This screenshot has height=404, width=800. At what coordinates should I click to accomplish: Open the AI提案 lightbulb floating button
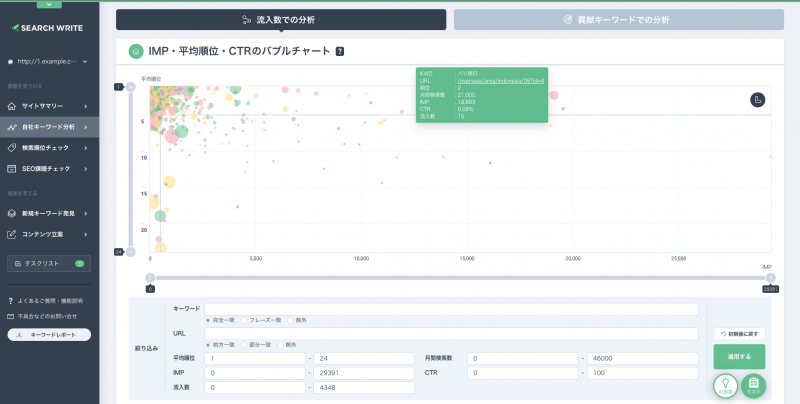coord(726,386)
